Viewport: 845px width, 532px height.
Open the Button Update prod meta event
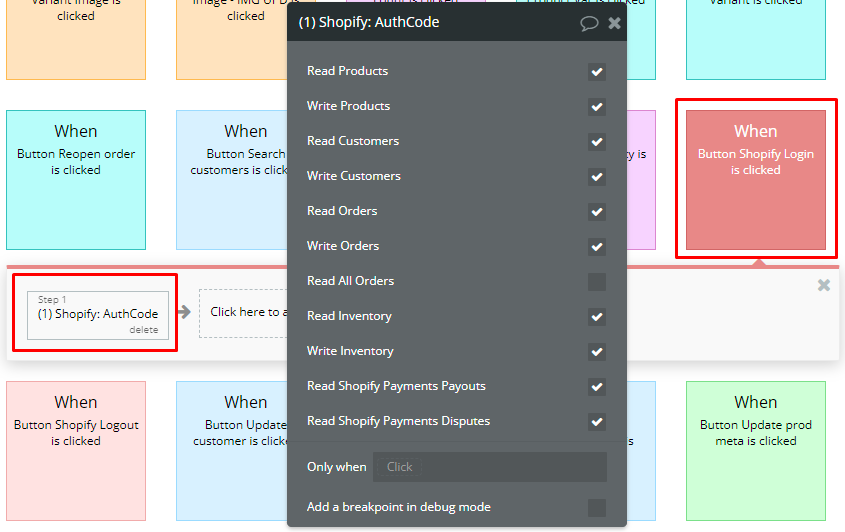tap(756, 451)
